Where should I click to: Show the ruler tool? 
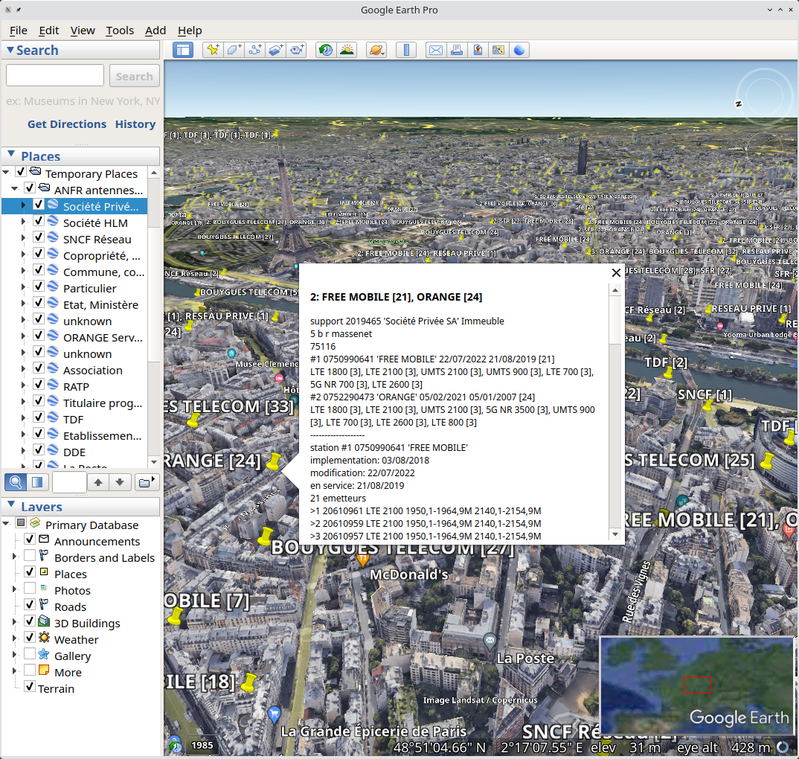point(406,50)
